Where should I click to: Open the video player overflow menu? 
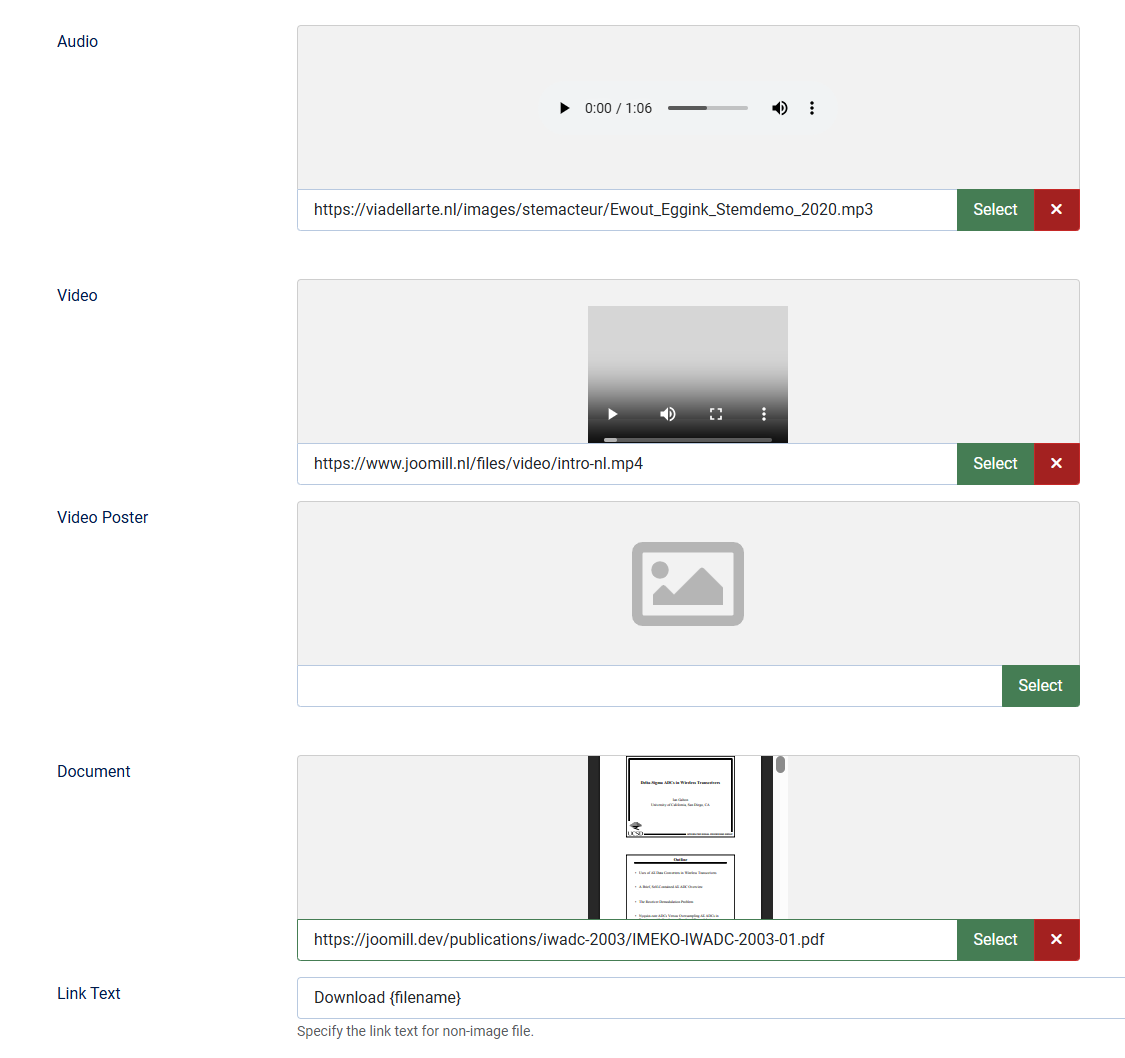[763, 413]
